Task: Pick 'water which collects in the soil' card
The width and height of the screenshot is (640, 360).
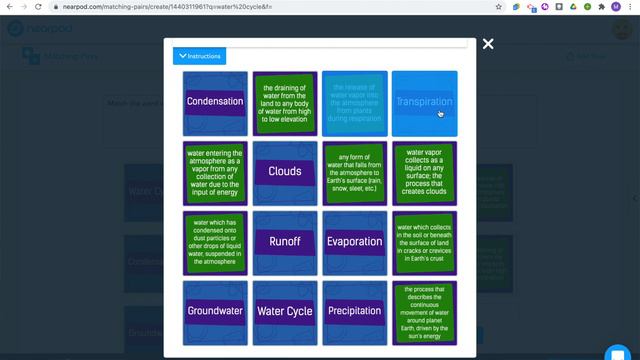Action: 424,243
